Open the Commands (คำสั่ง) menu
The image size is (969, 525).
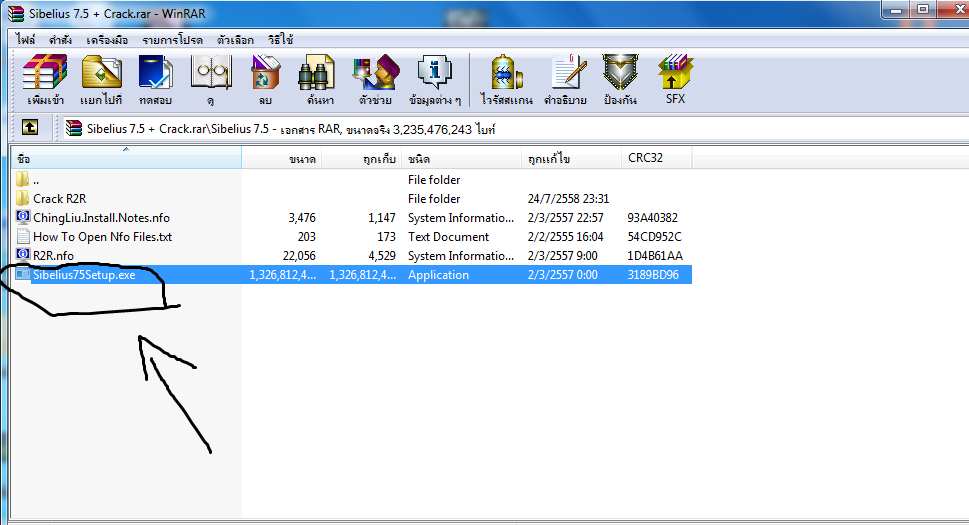61,40
